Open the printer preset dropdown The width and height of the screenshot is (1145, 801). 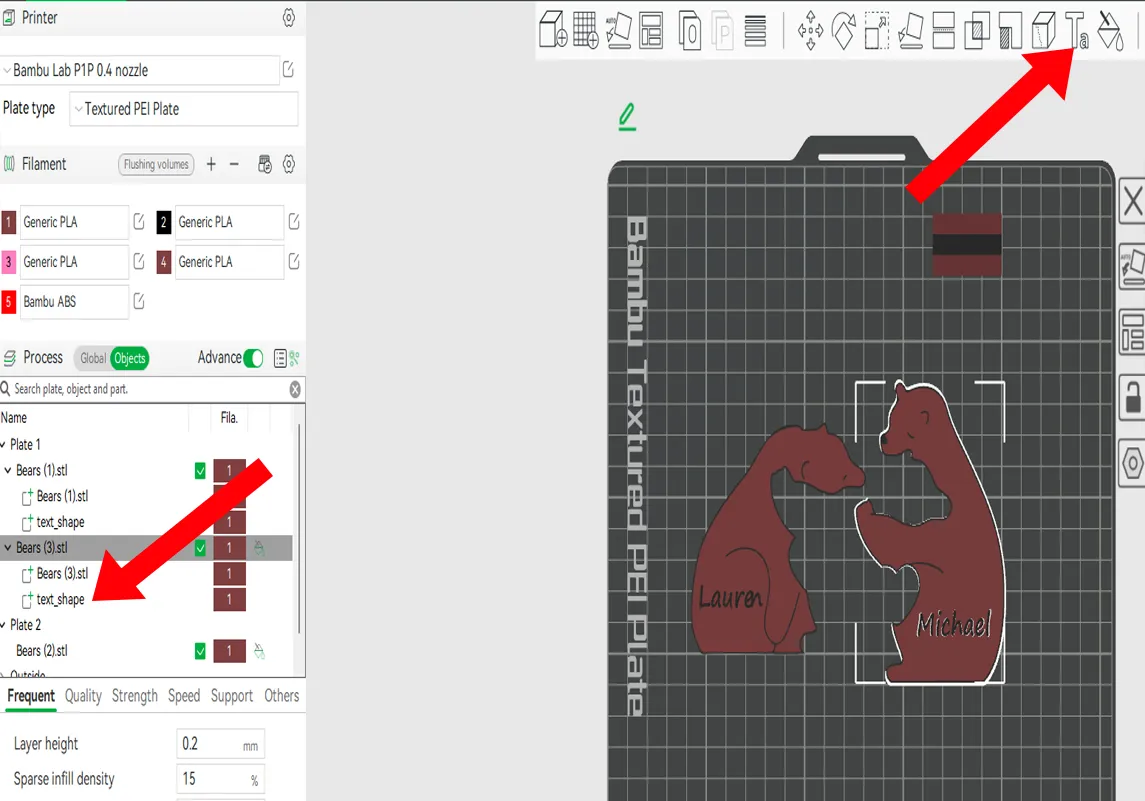pyautogui.click(x=140, y=70)
